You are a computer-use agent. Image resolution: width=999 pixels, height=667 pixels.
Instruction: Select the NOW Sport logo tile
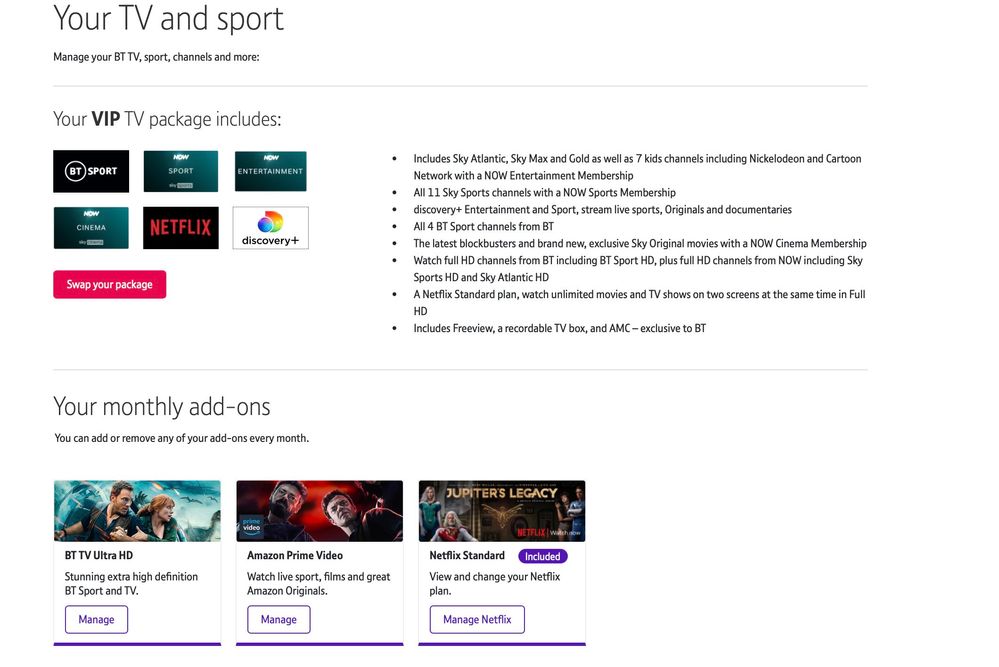pos(180,171)
